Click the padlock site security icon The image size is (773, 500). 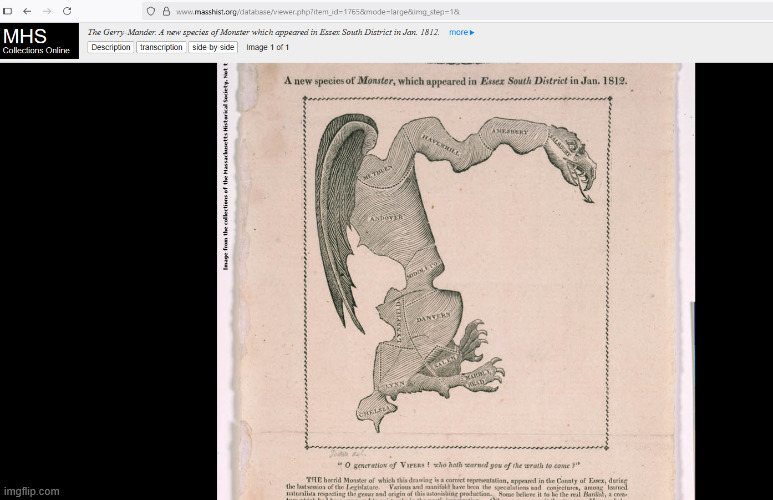[167, 11]
